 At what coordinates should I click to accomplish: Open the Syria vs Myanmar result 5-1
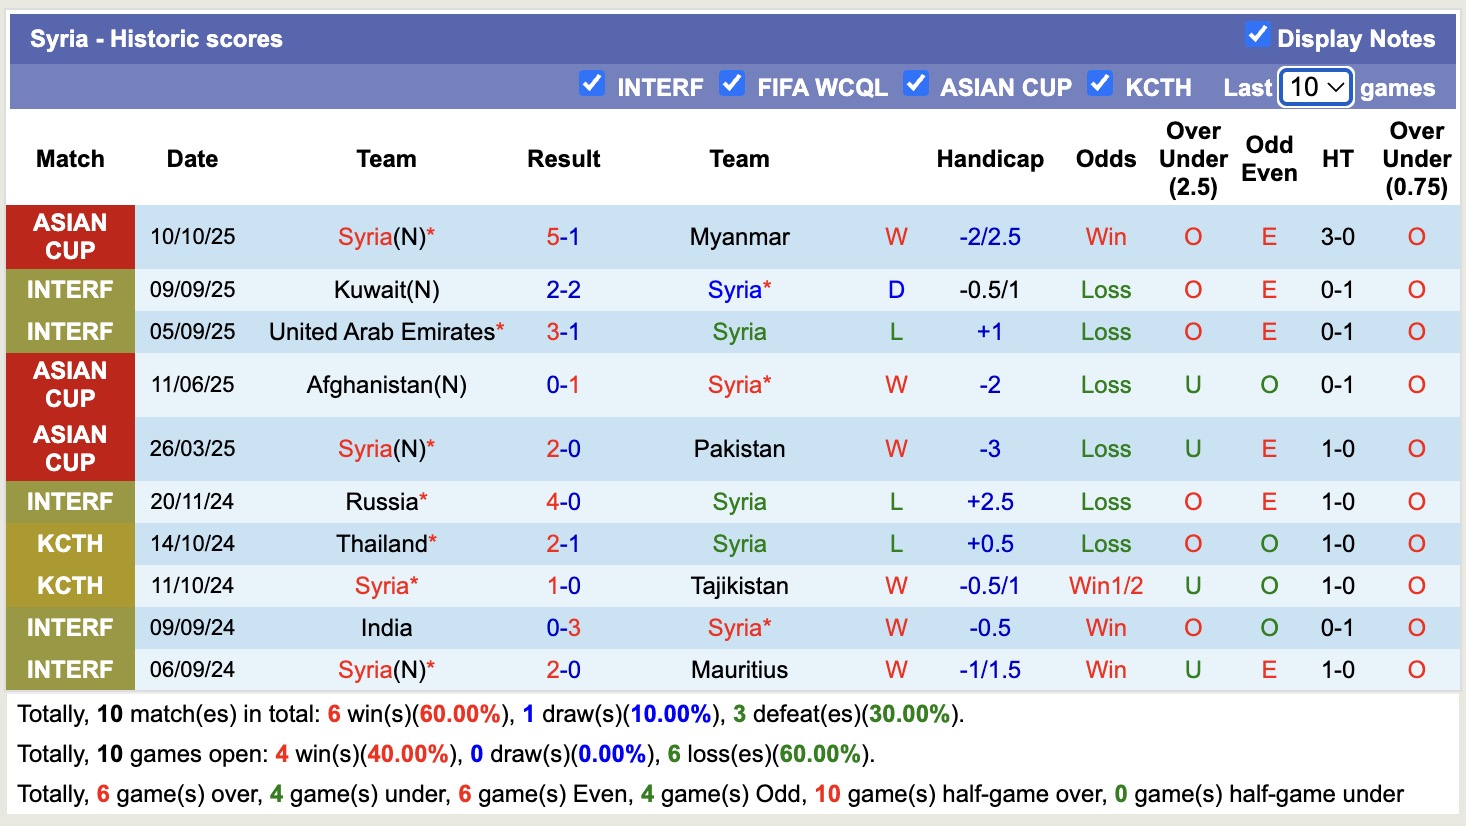(563, 237)
